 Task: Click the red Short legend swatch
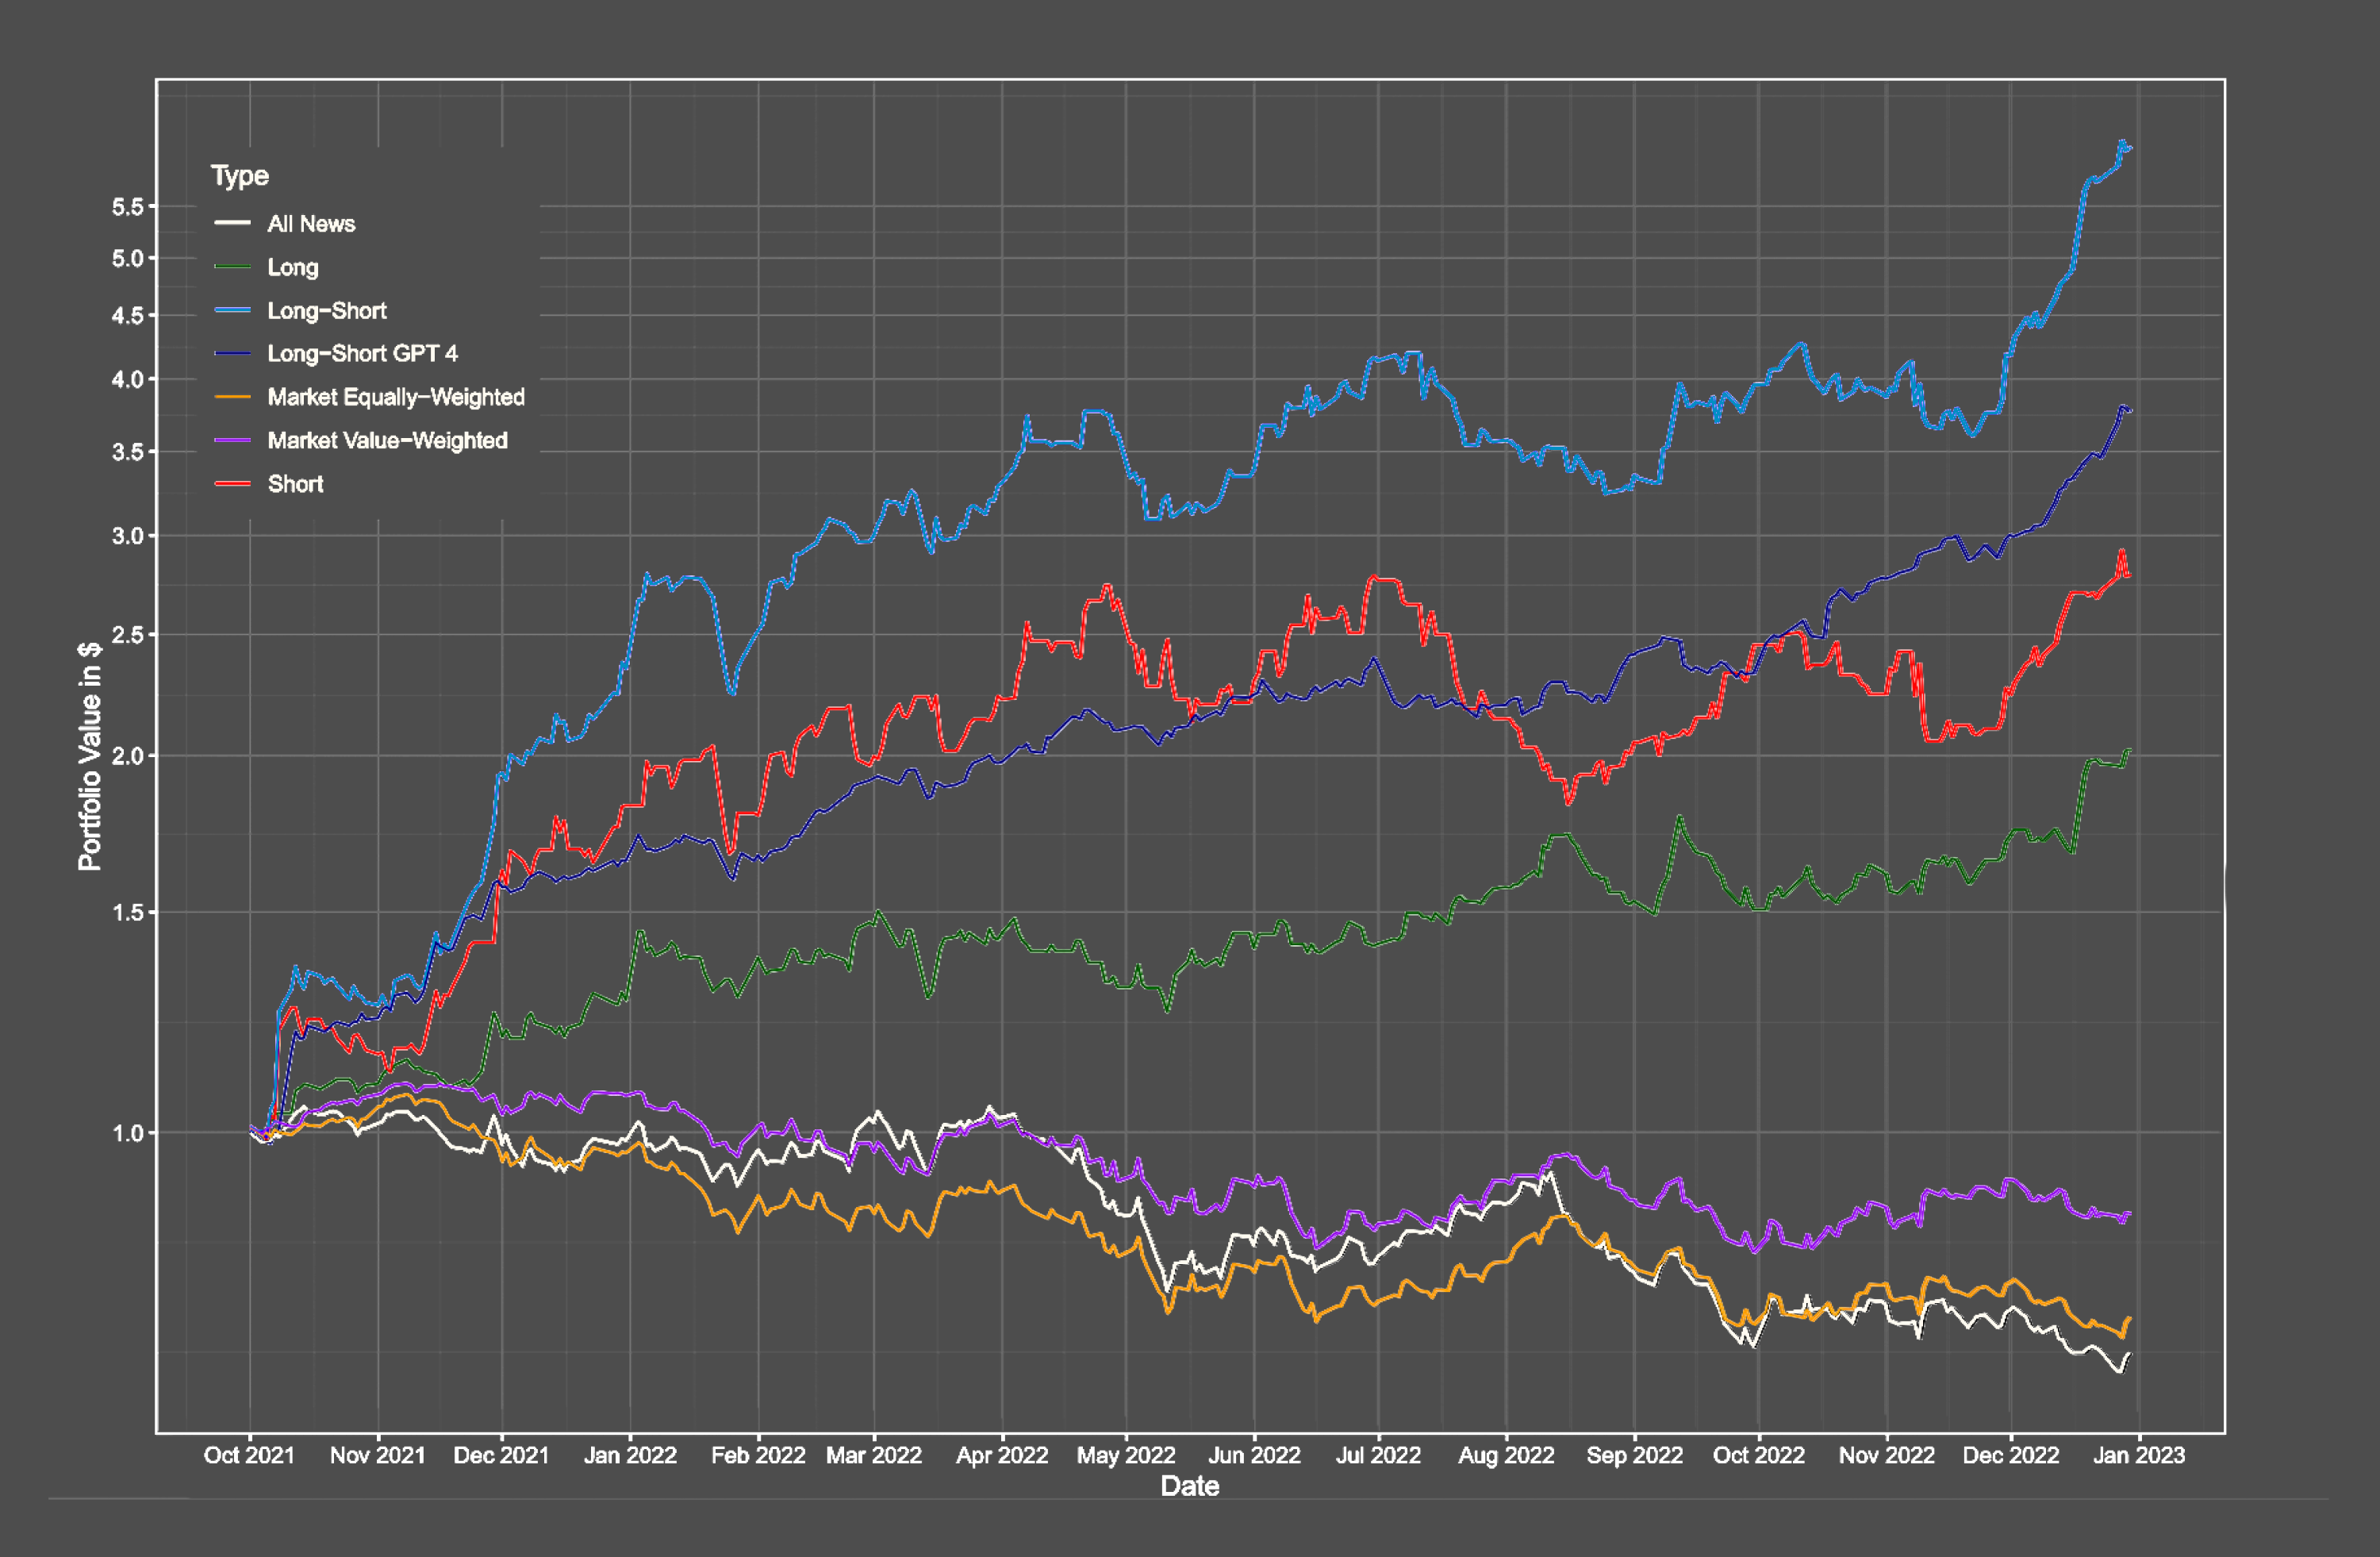pyautogui.click(x=232, y=484)
